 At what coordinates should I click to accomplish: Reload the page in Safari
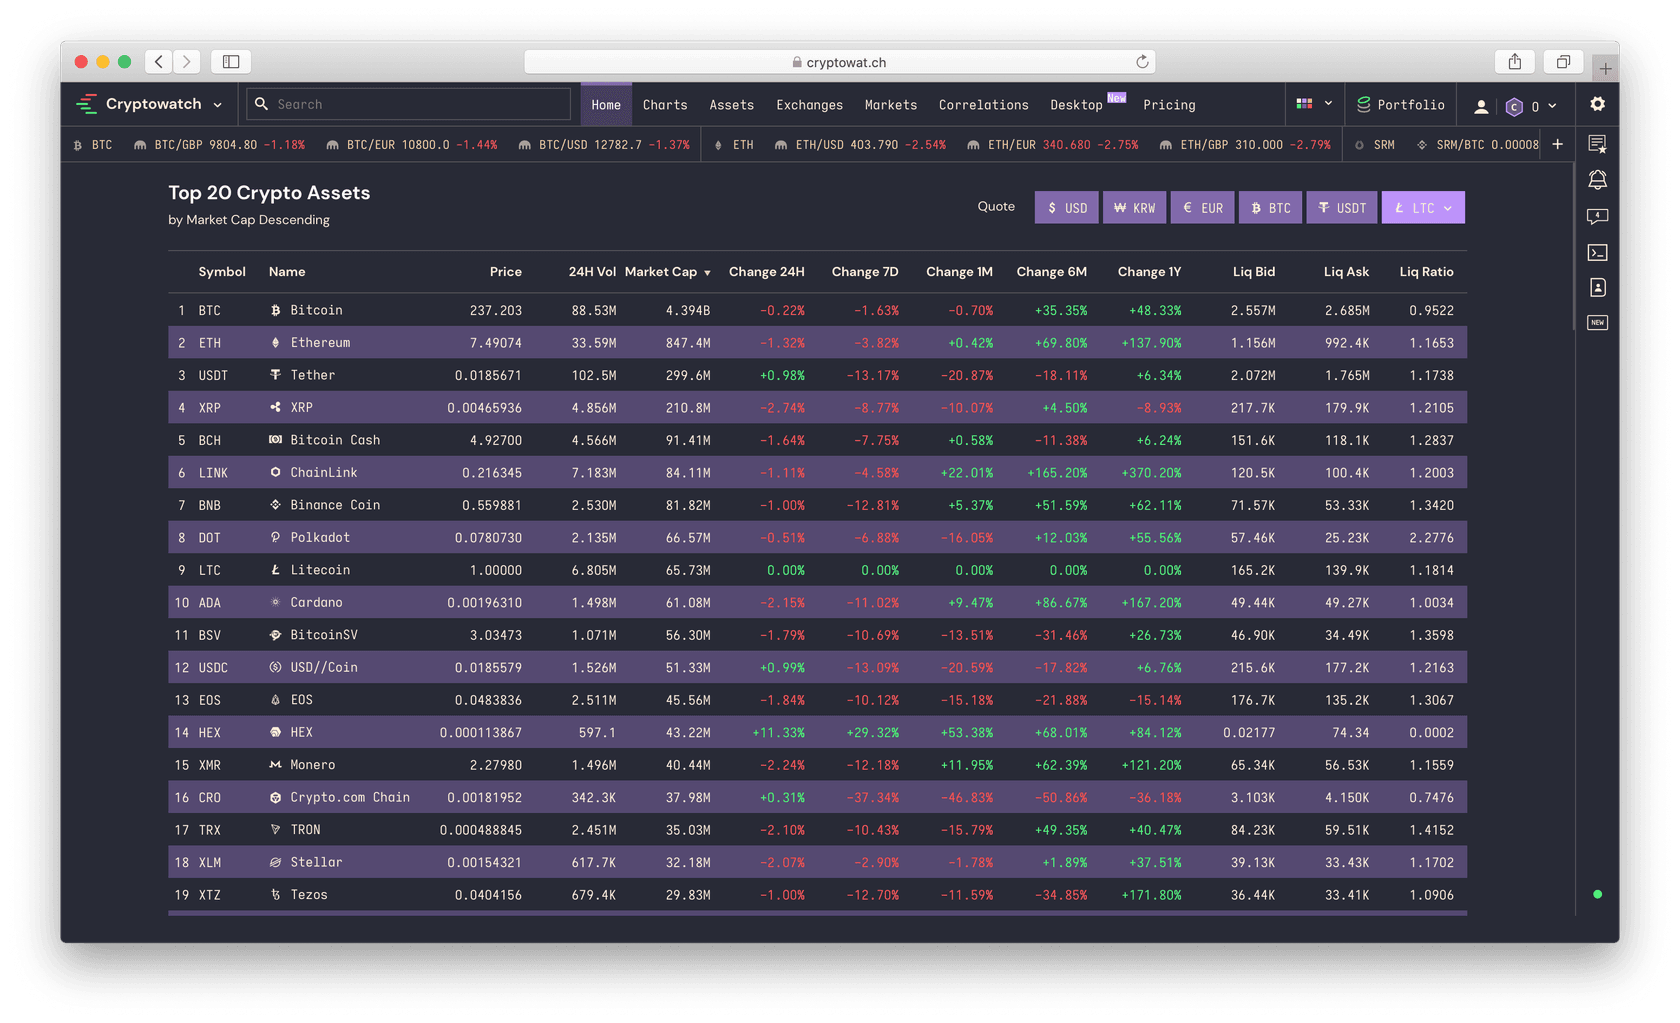pos(1142,62)
